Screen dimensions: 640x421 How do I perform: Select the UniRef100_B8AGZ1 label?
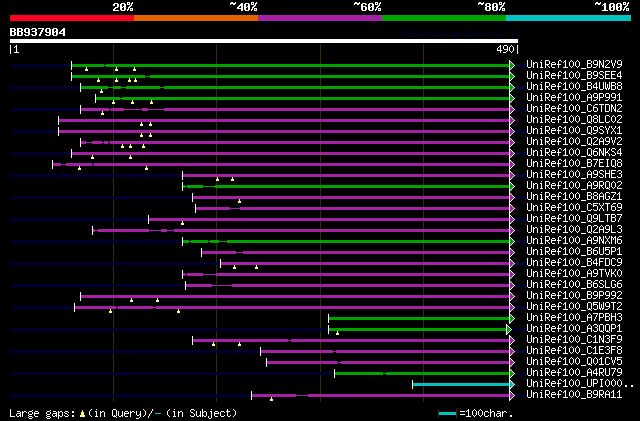coord(574,196)
